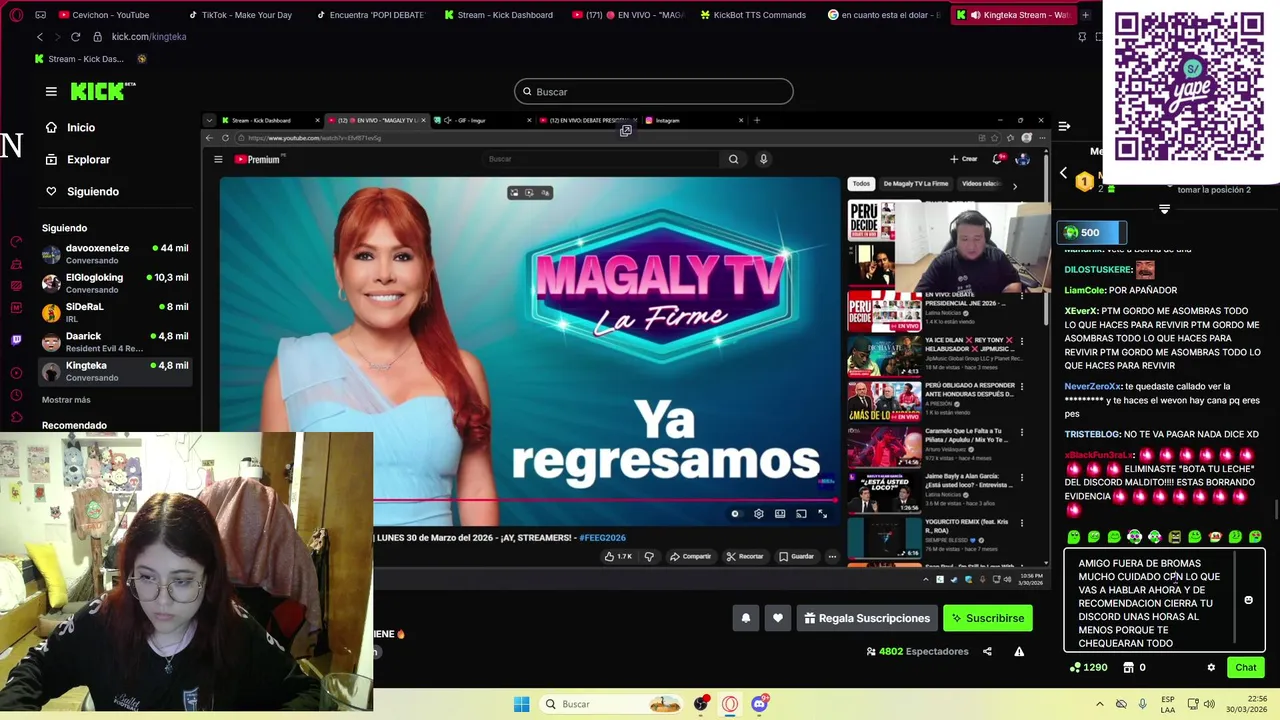Click Regala Suscripciones button
Viewport: 1280px width, 720px height.
(867, 618)
